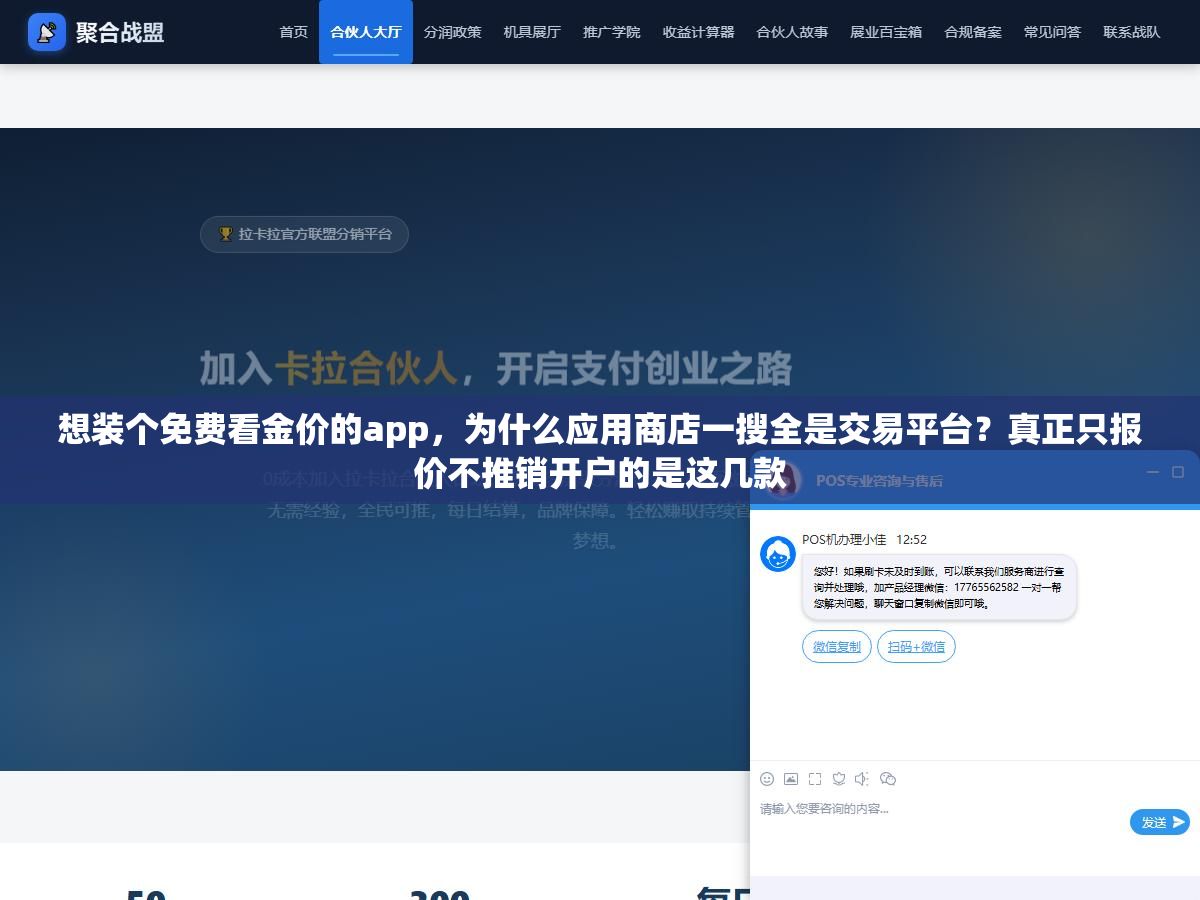Click 联系战队 in nav bar
The height and width of the screenshot is (900, 1200).
[1132, 32]
